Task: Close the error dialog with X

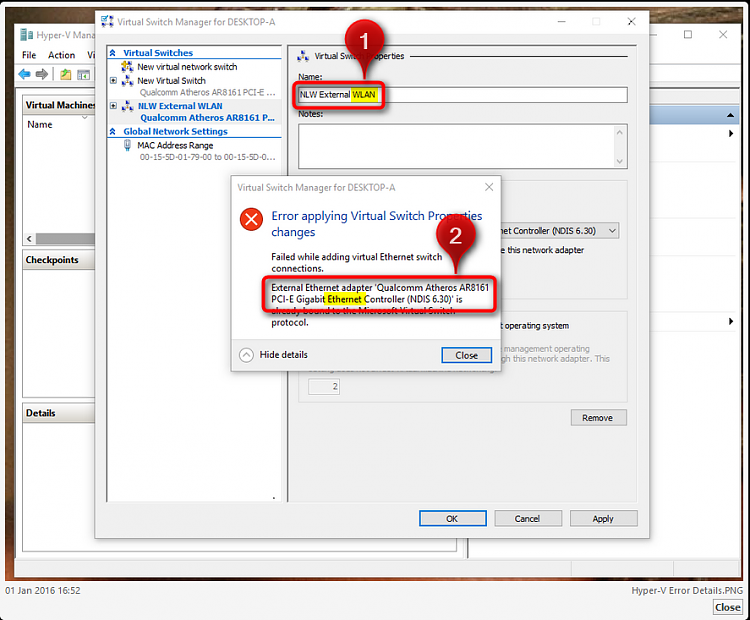Action: (489, 187)
